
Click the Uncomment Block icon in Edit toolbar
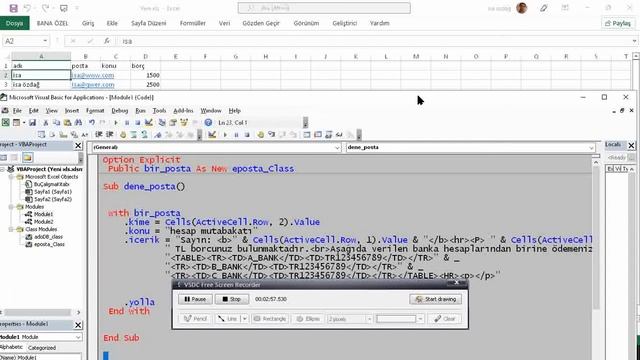point(144,134)
